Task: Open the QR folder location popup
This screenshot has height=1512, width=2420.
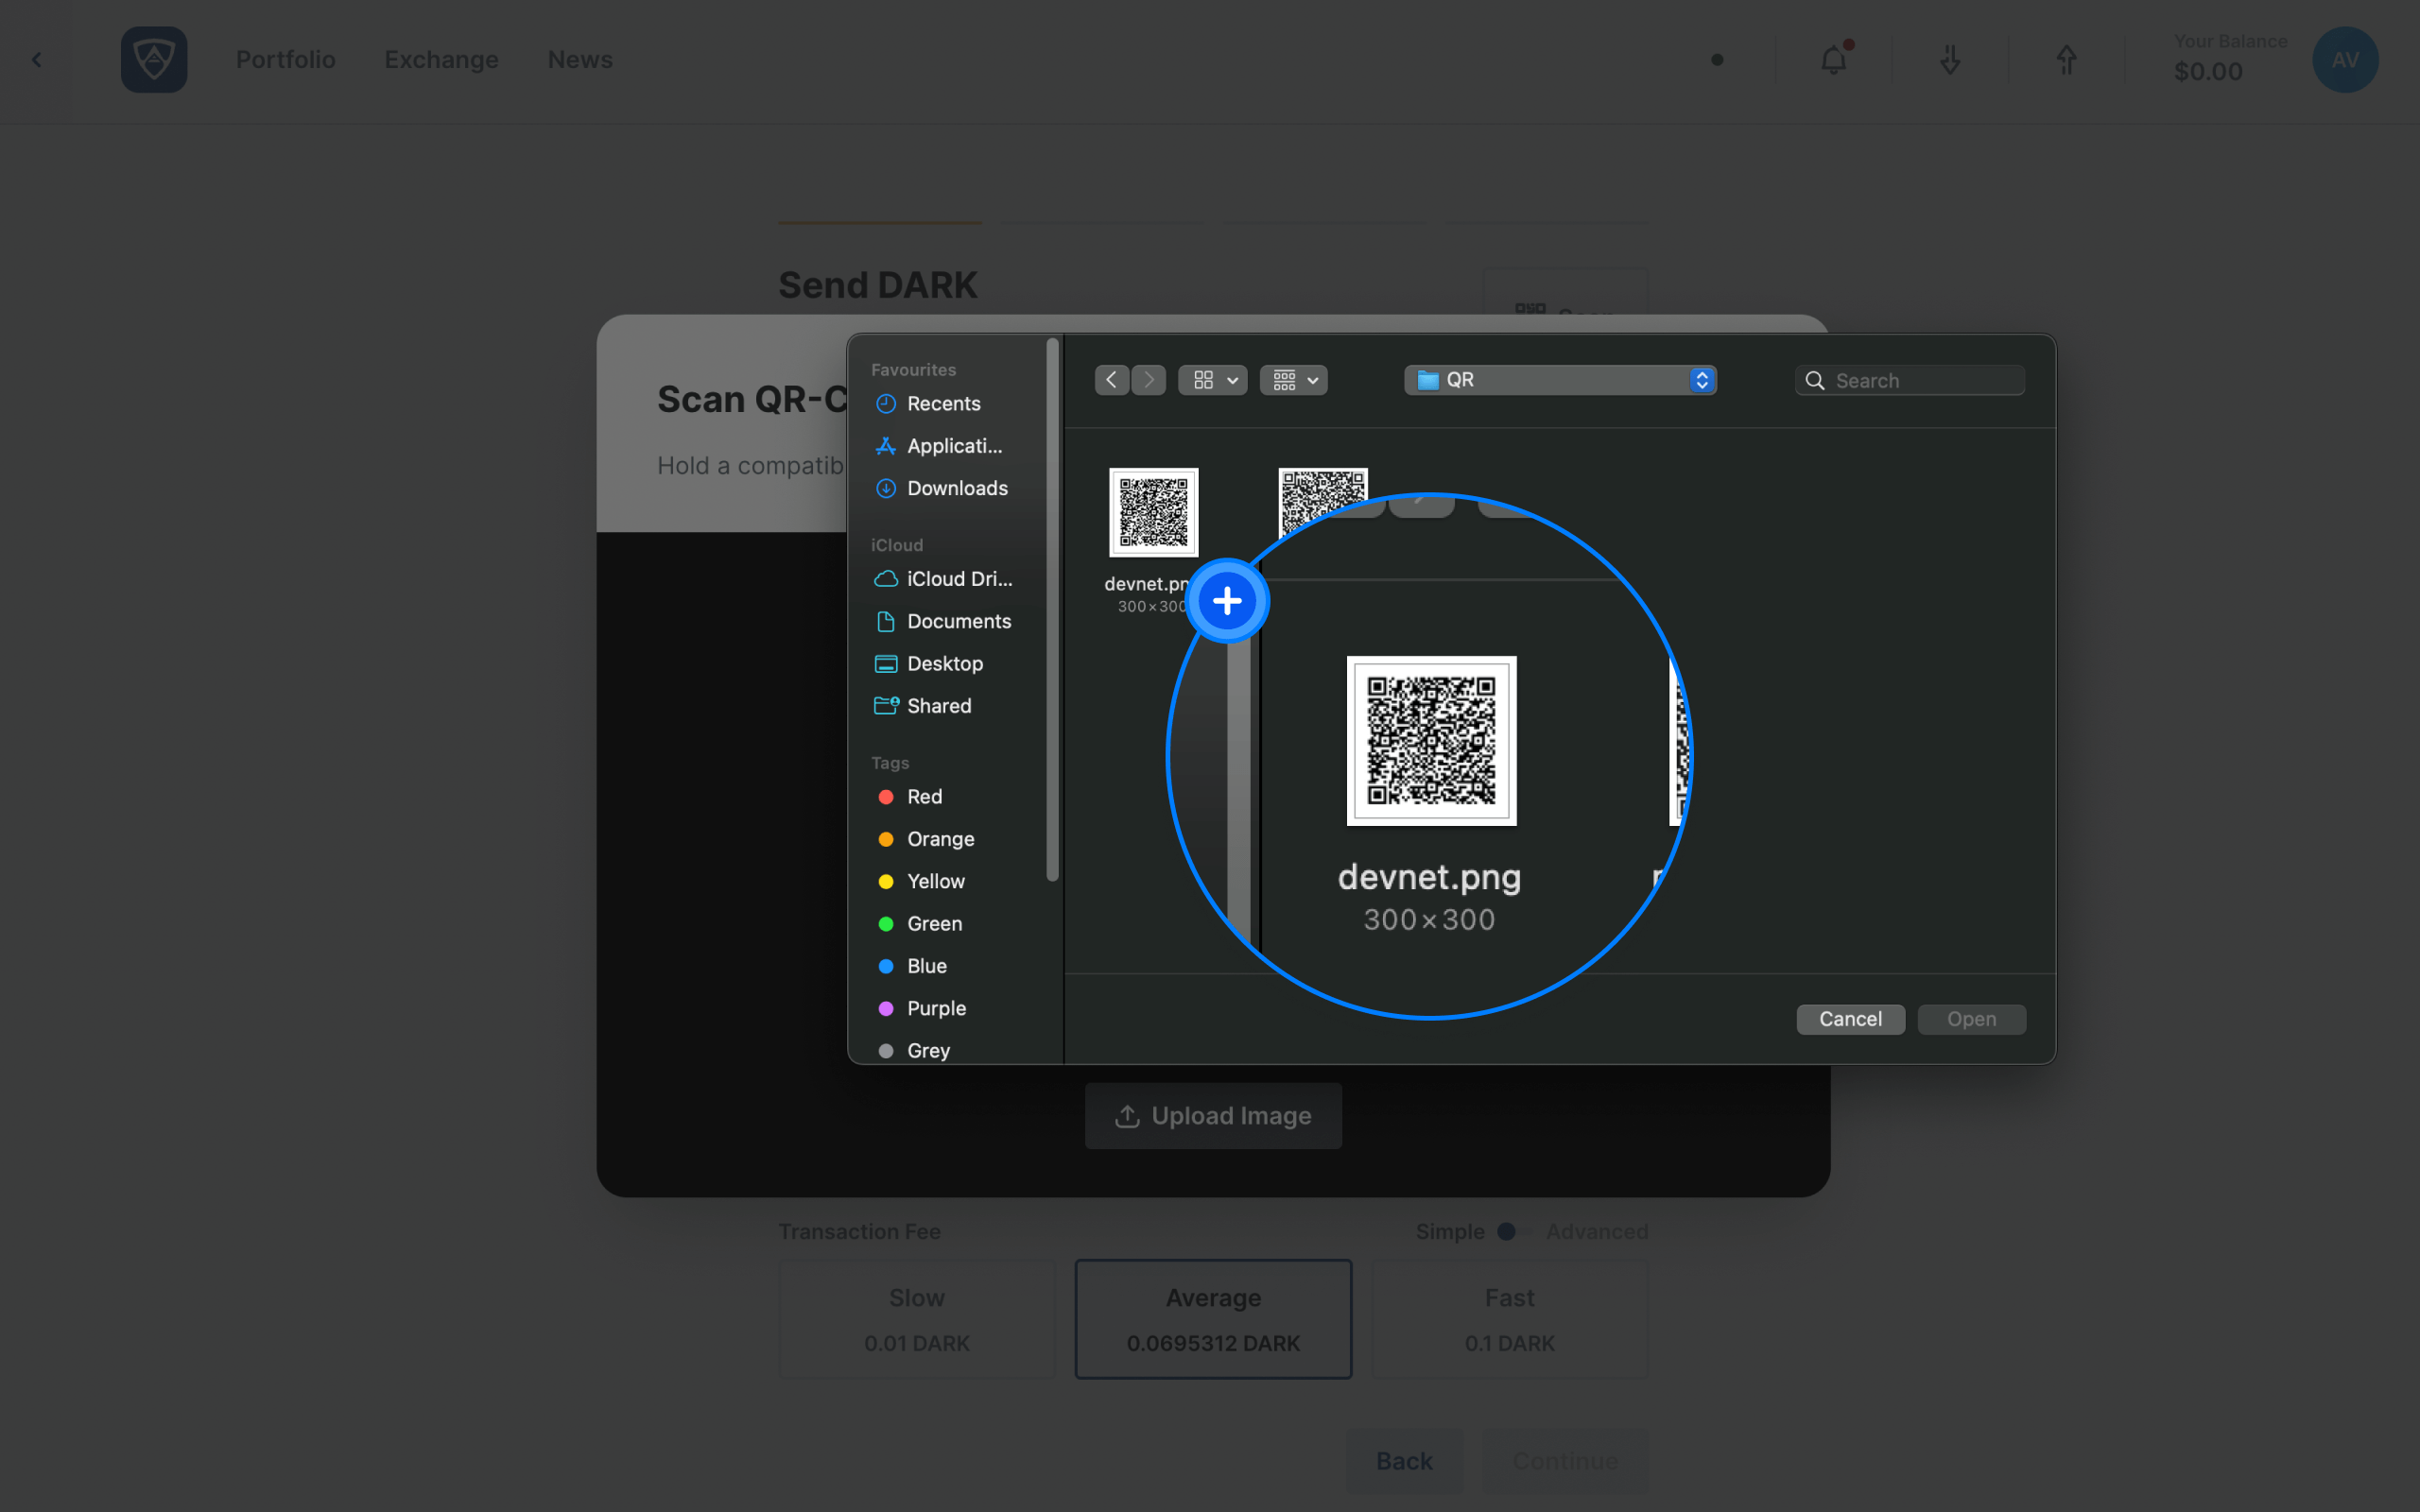Action: coord(1560,380)
